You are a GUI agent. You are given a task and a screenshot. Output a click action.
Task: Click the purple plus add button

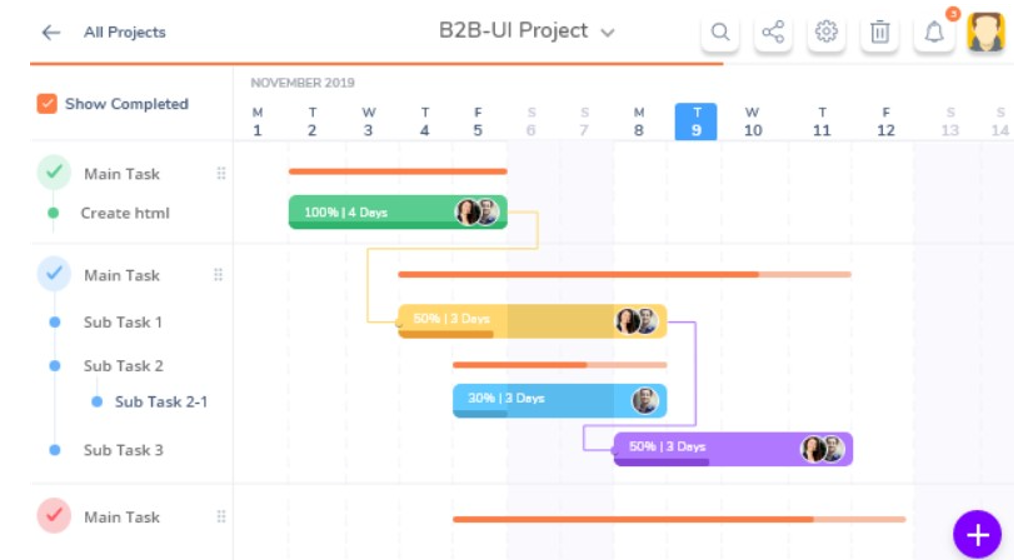point(977,534)
